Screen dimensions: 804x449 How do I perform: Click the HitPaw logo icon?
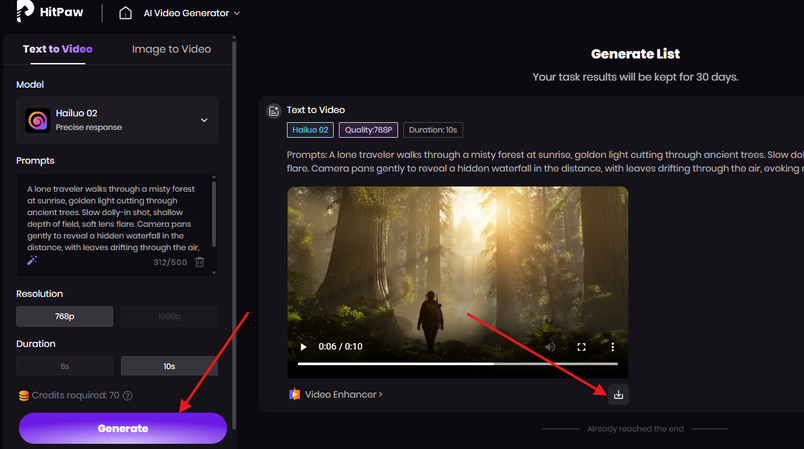pyautogui.click(x=23, y=13)
